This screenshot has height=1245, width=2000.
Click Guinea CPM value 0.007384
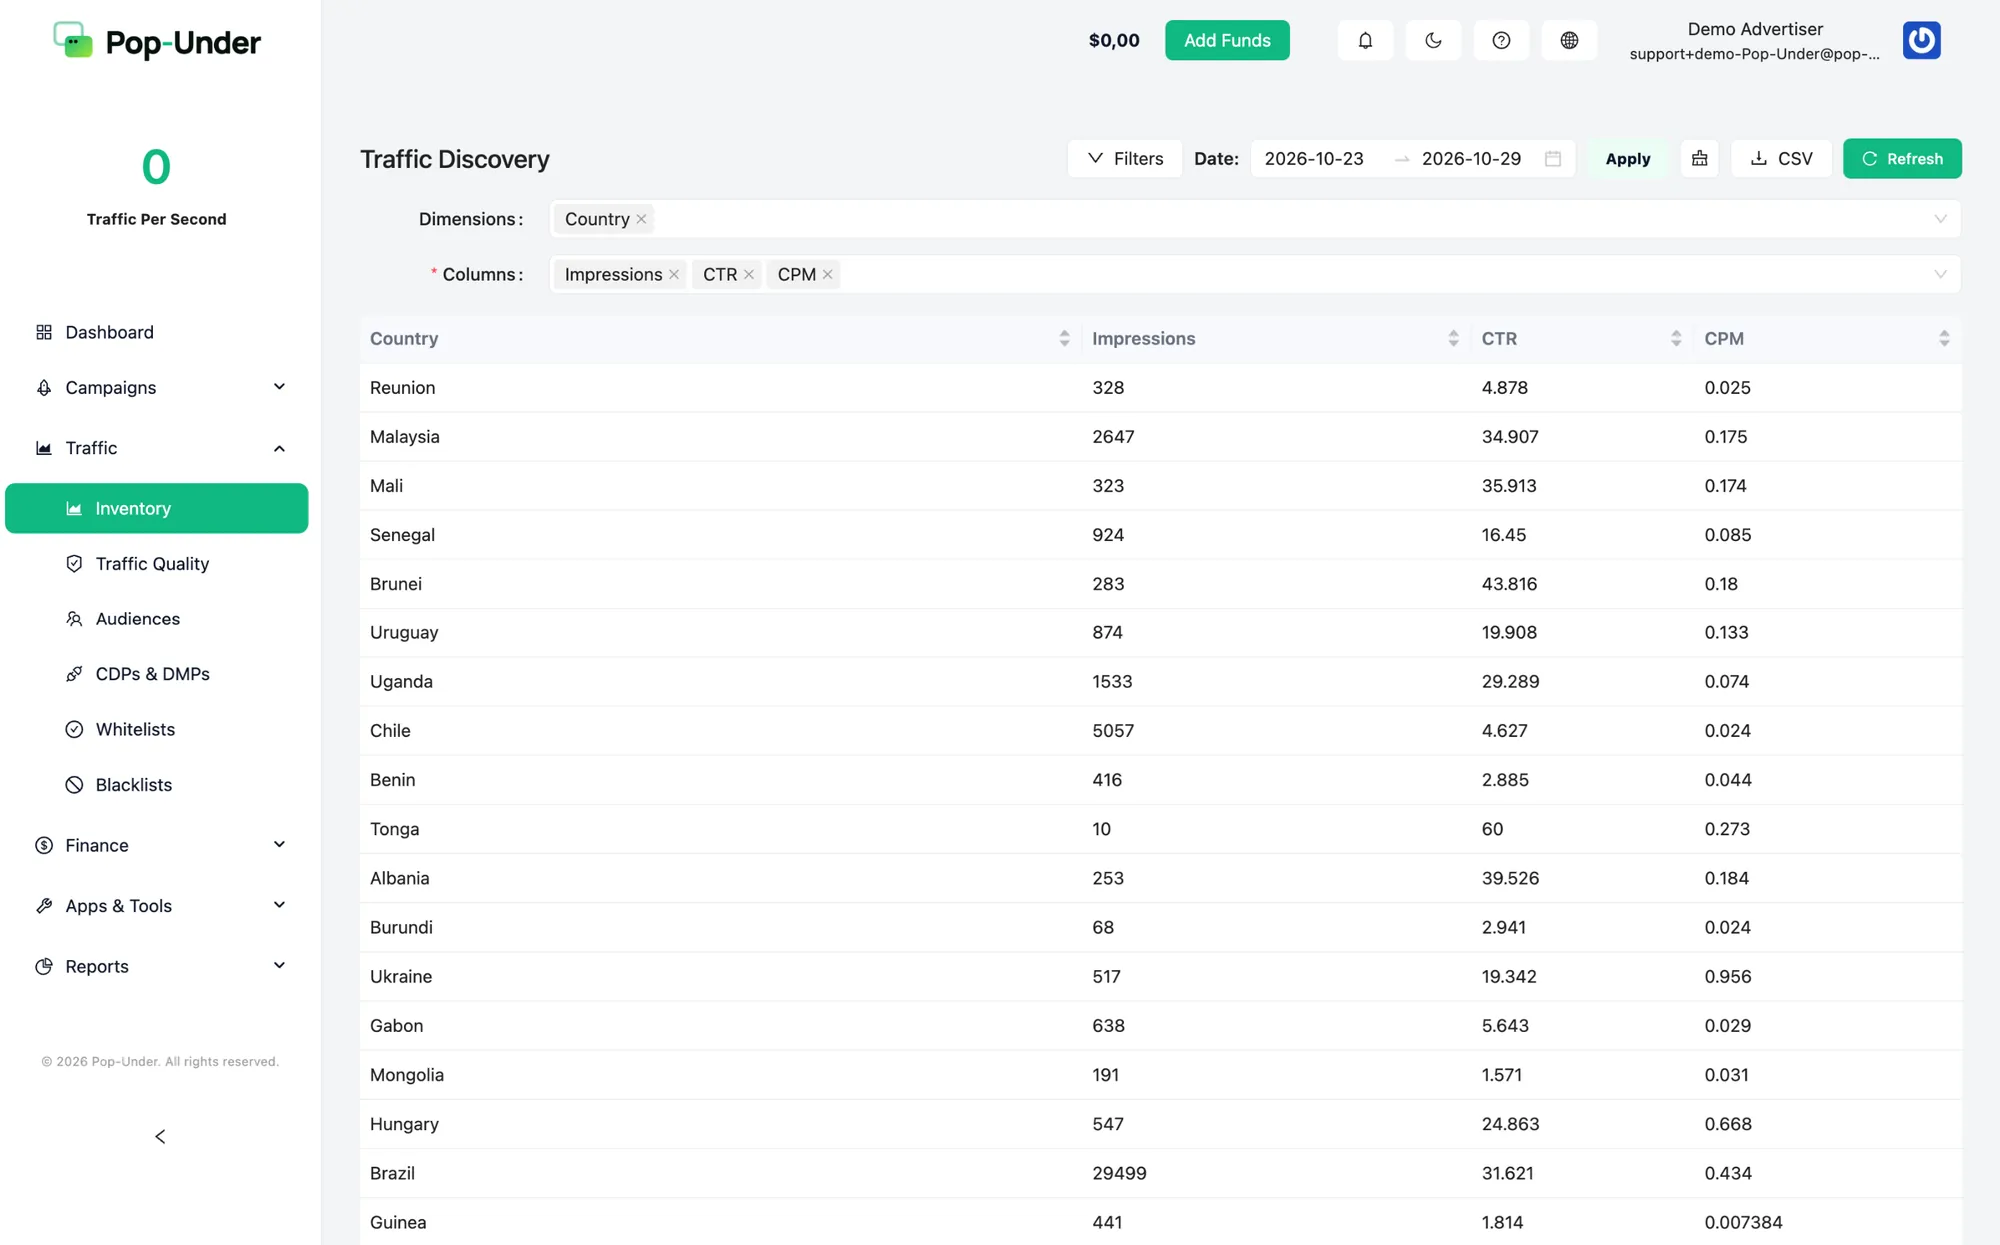1743,1222
